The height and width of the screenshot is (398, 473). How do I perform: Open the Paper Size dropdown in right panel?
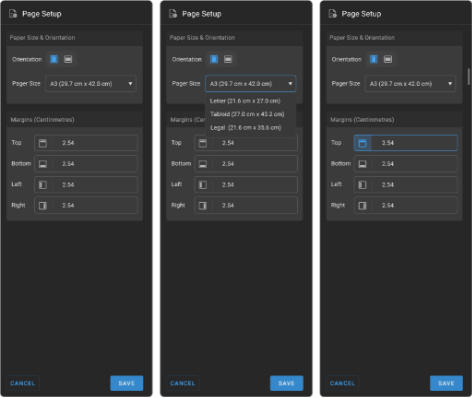pyautogui.click(x=410, y=84)
